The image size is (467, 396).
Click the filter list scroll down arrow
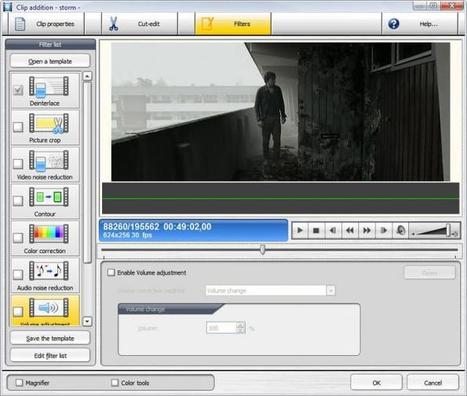(87, 322)
